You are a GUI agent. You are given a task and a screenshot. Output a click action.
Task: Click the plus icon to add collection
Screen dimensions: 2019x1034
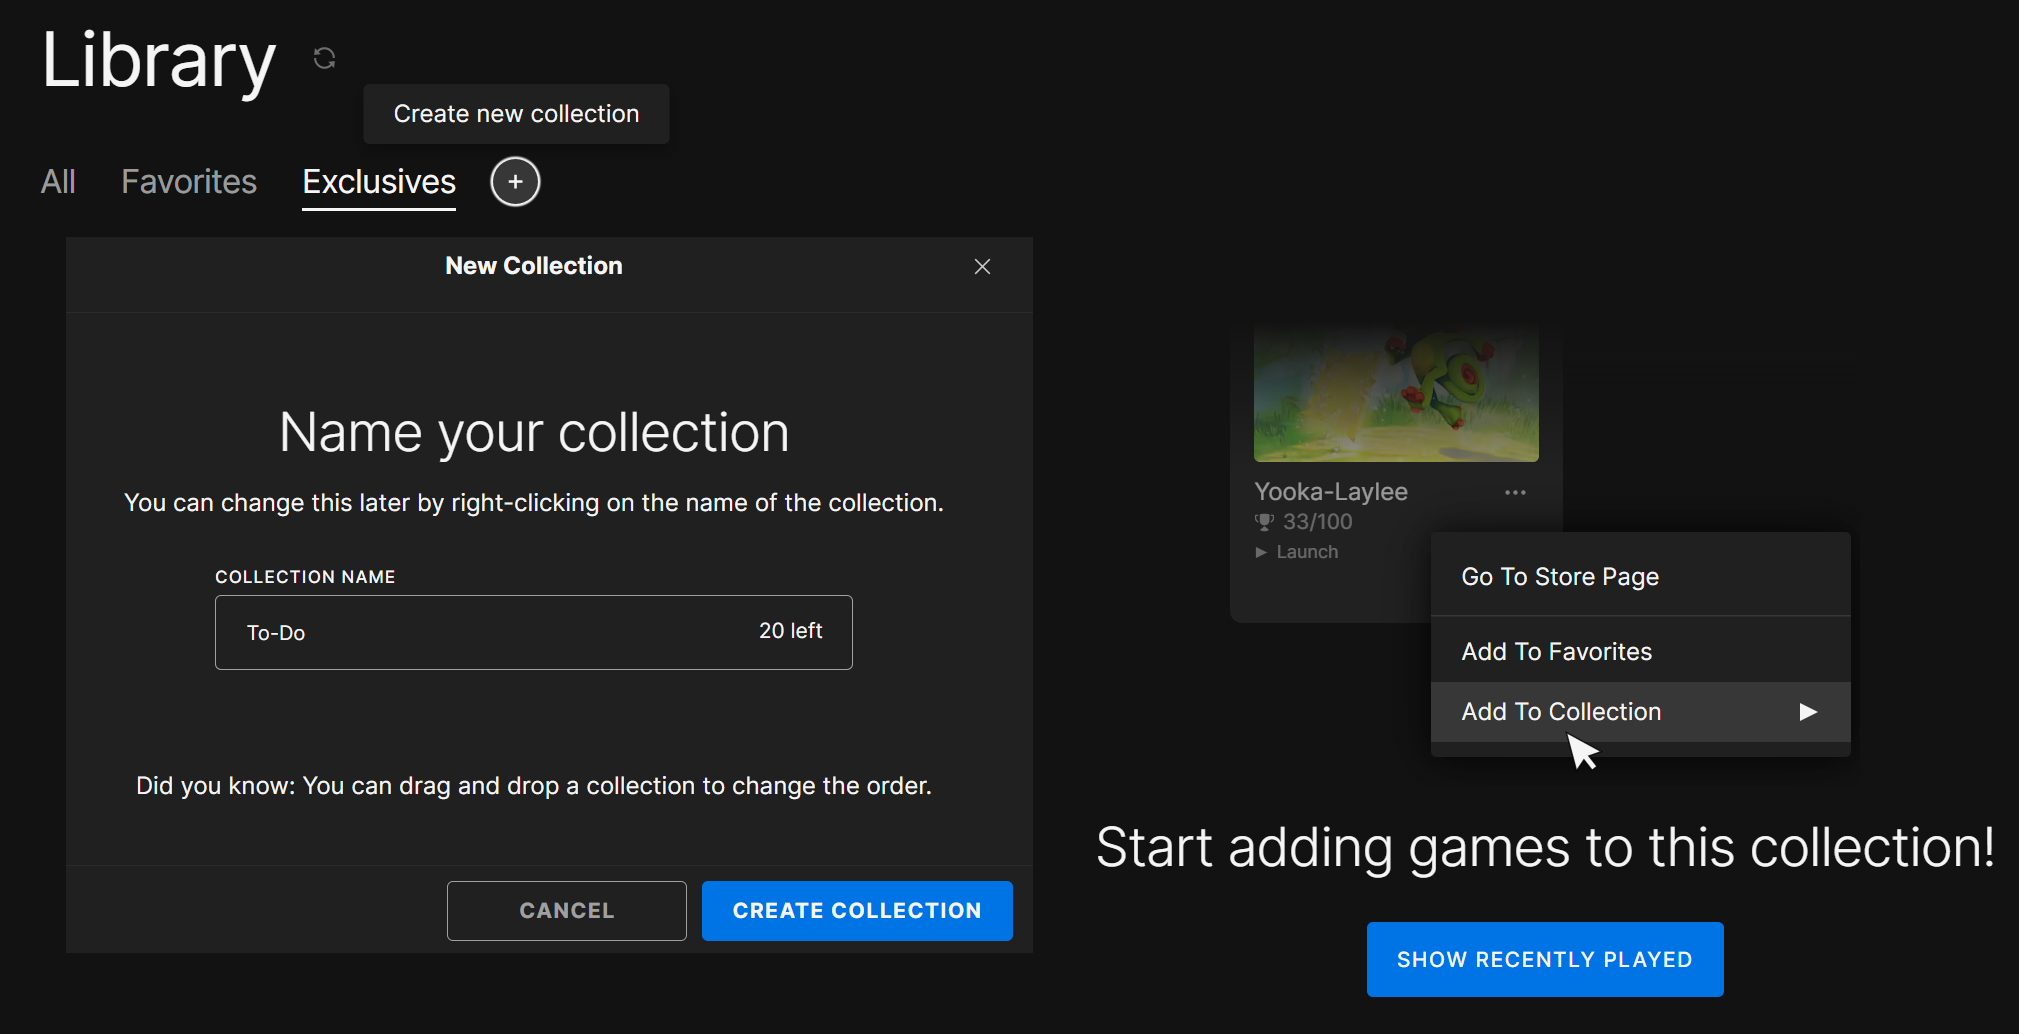point(515,182)
